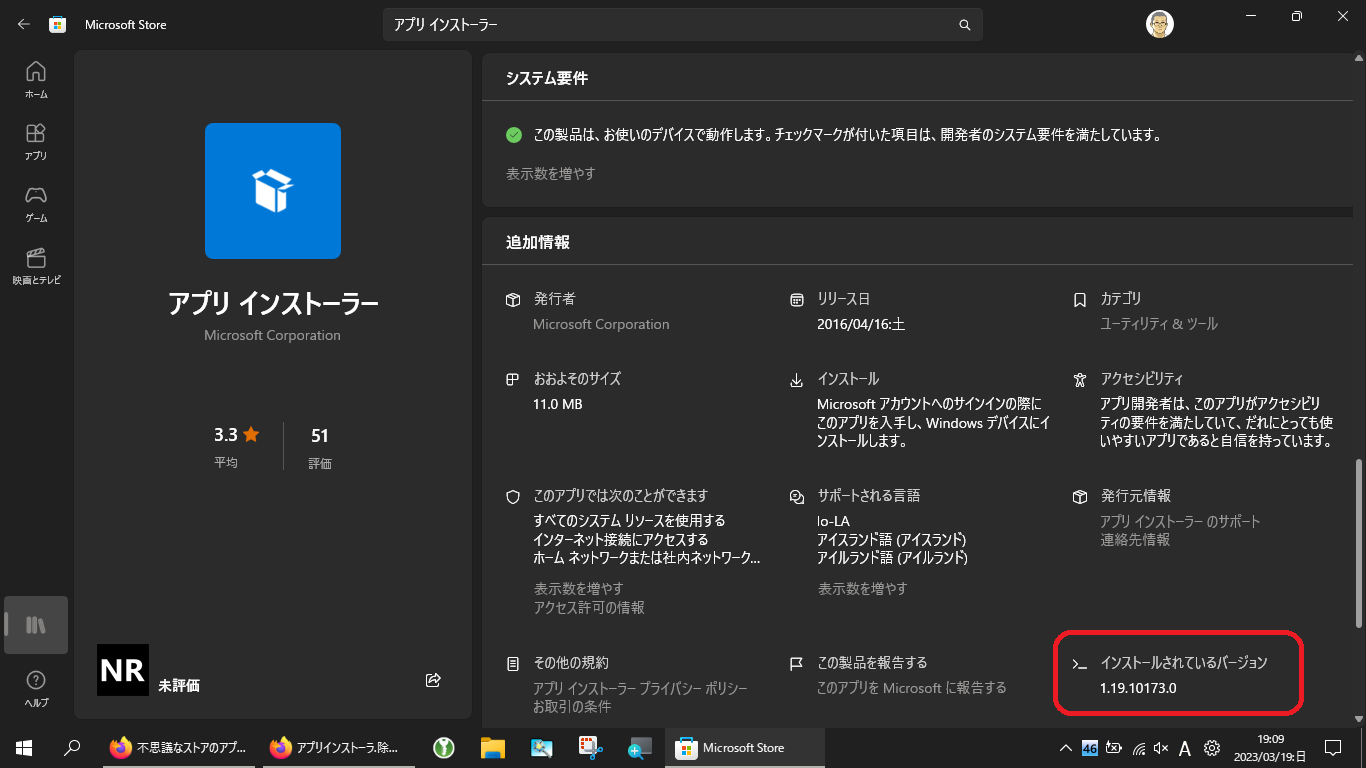
Task: Click the 11.0 MB size value
Action: (557, 404)
